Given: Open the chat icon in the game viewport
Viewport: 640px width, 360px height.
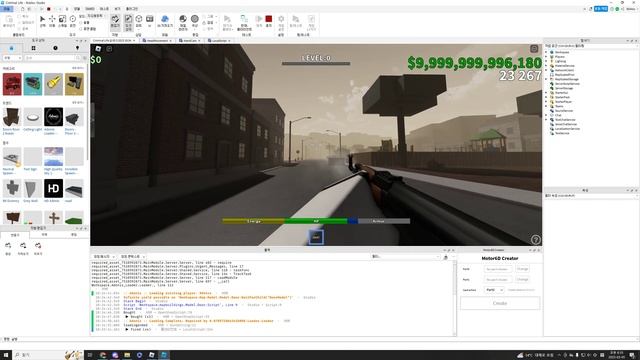Looking at the screenshot, I should [x=109, y=49].
